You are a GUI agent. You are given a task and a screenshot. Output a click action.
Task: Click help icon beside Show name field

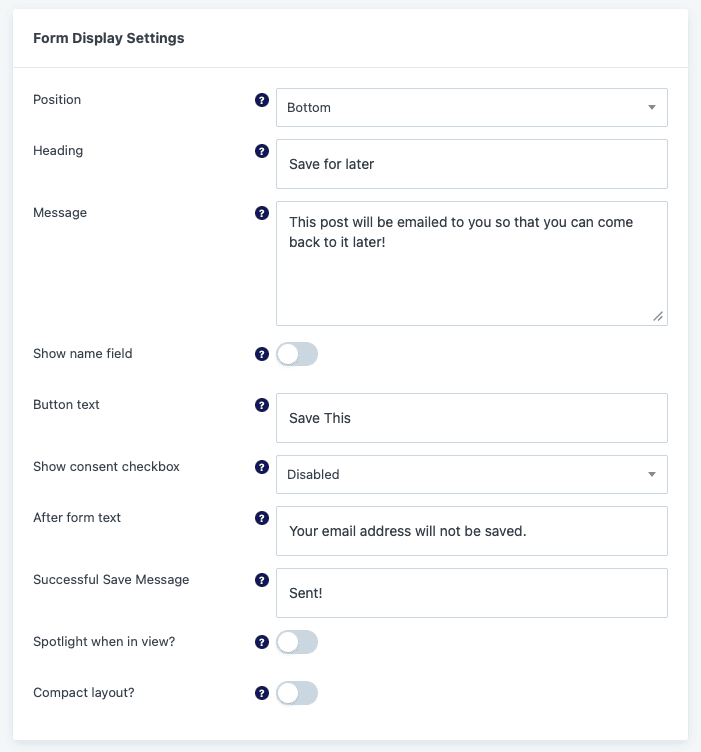[x=261, y=354]
